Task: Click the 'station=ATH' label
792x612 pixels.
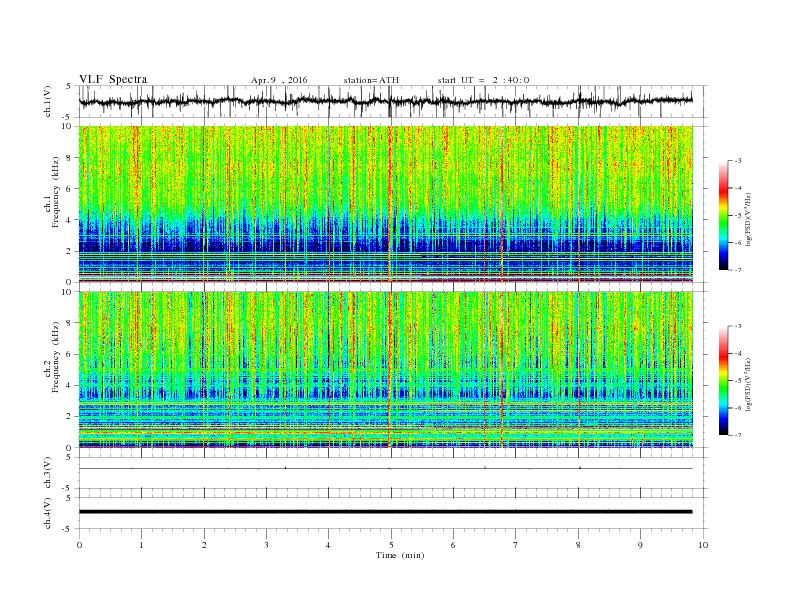Action: point(371,80)
